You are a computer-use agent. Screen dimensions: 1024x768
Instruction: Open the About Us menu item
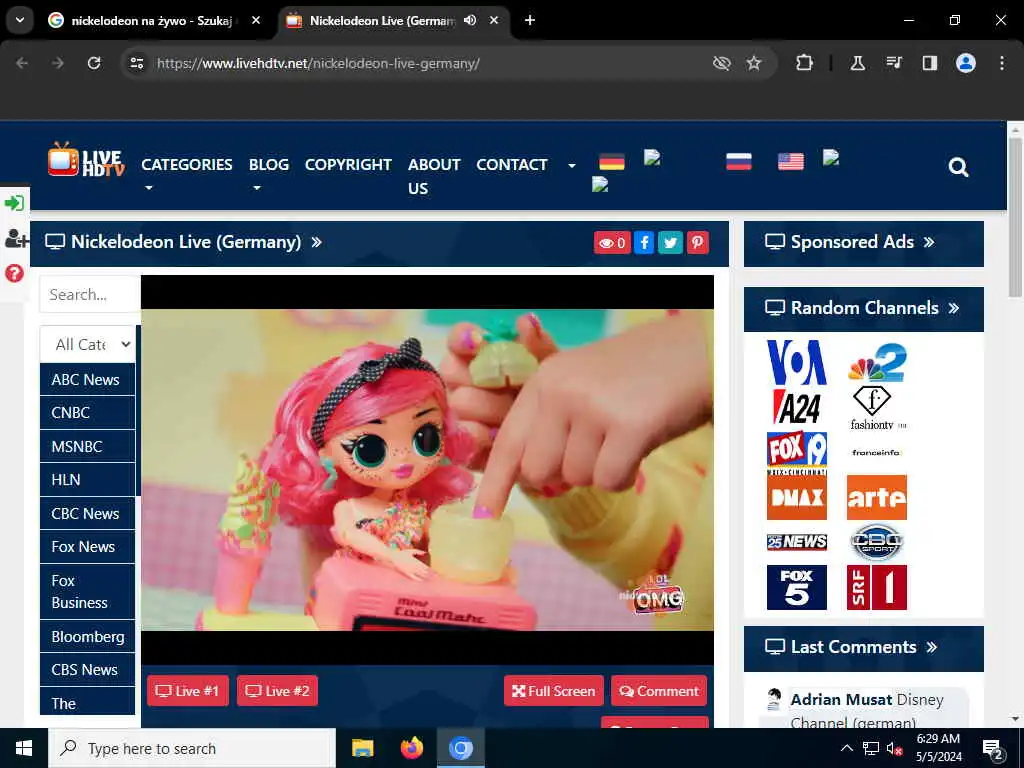[434, 176]
